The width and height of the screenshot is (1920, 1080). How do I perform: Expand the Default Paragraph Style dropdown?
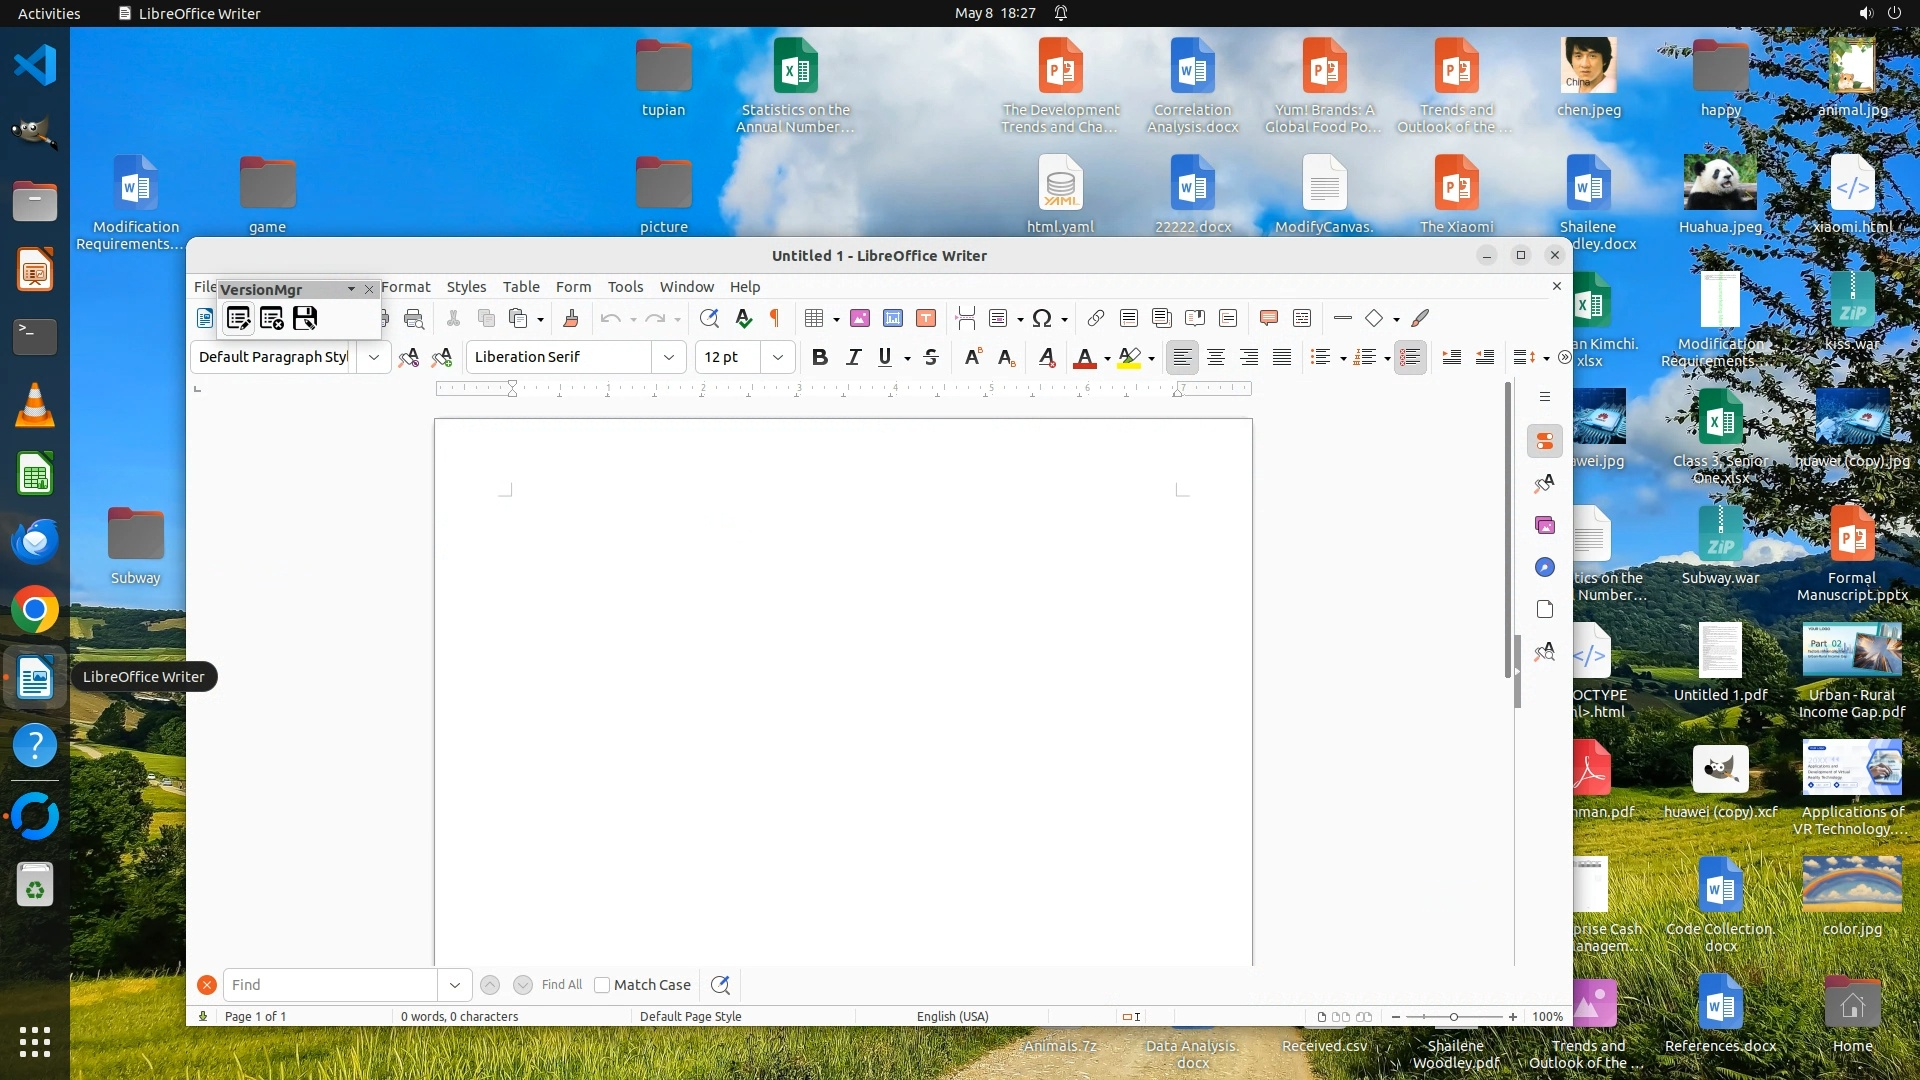tap(374, 357)
